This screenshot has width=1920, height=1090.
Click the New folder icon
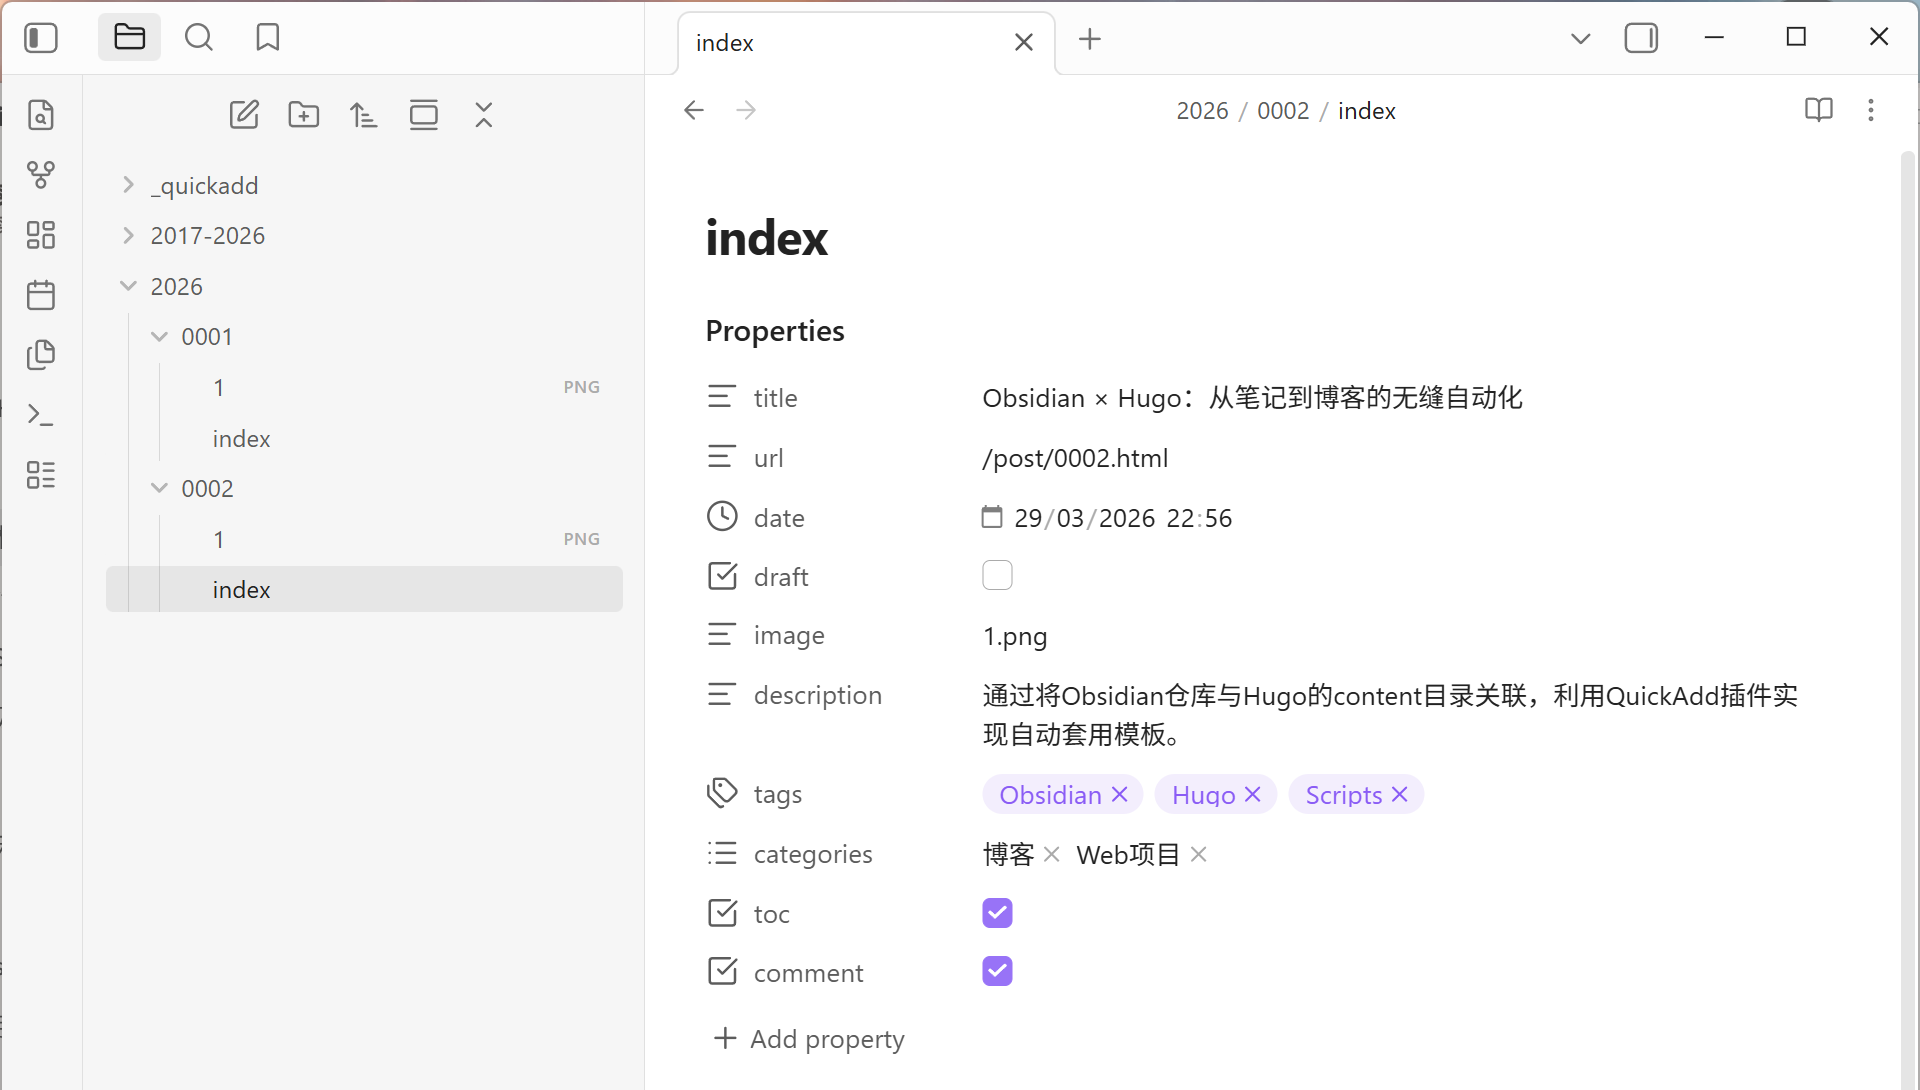(x=304, y=115)
